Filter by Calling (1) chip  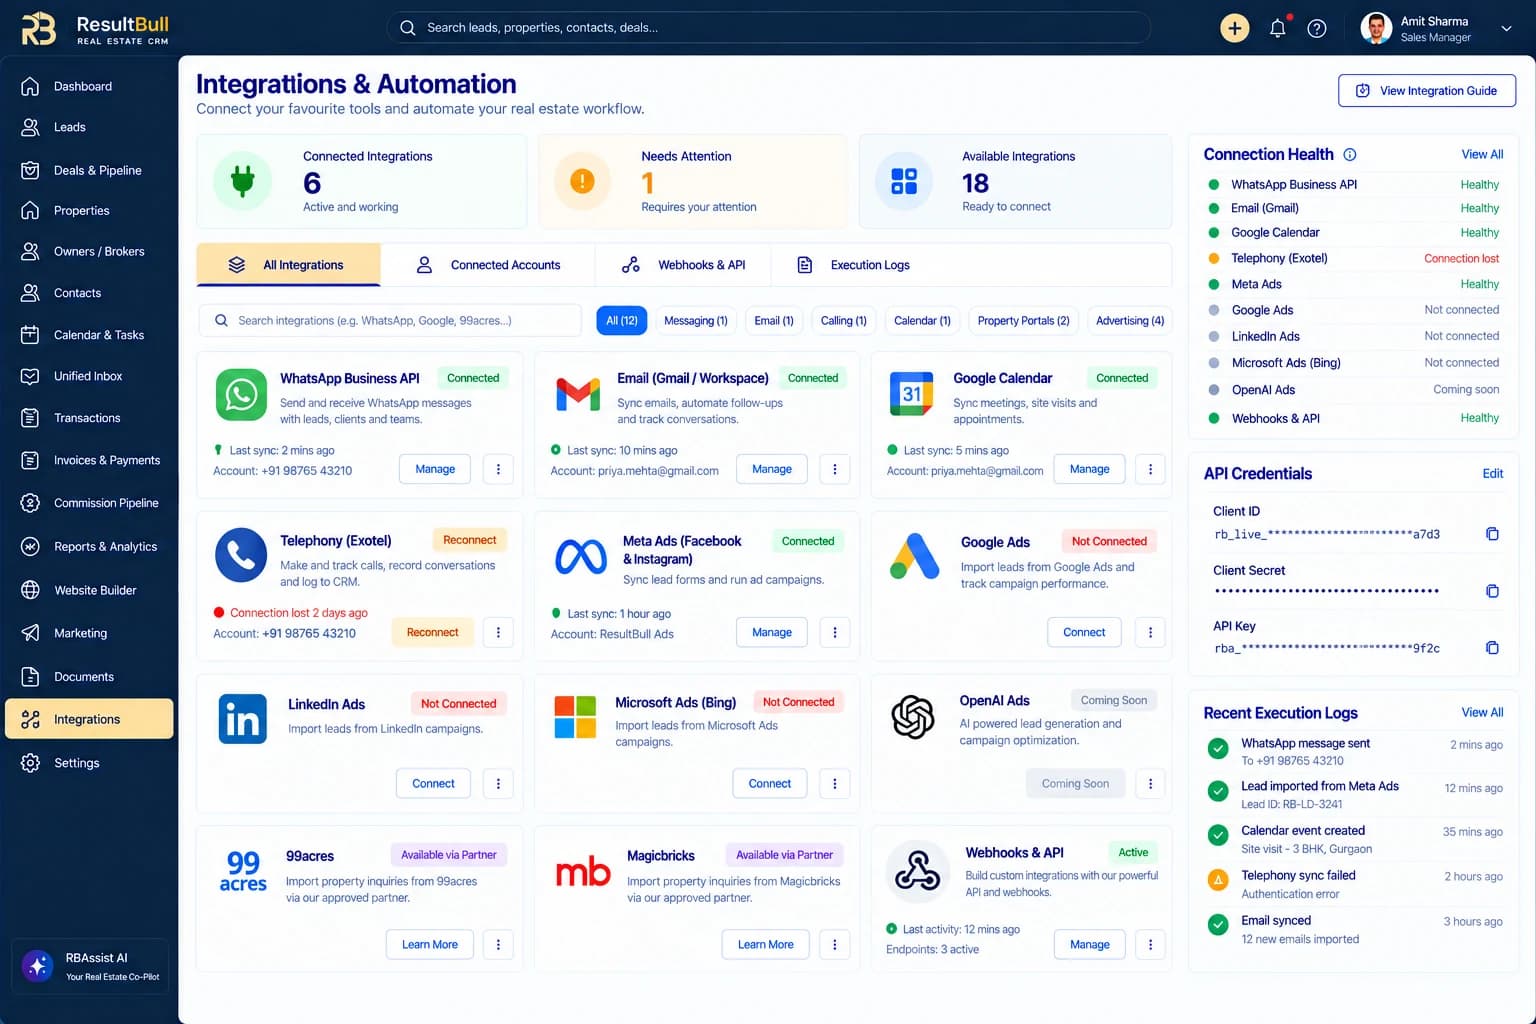[844, 321]
